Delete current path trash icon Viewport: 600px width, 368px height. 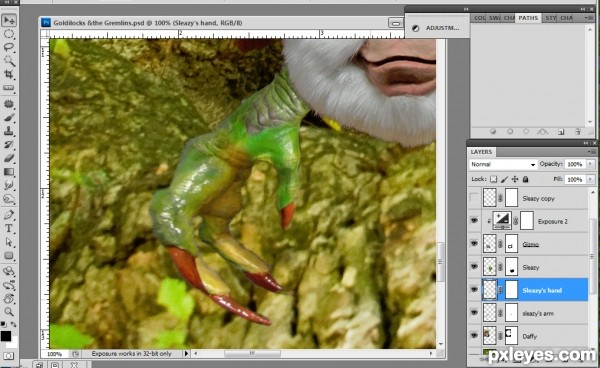578,132
